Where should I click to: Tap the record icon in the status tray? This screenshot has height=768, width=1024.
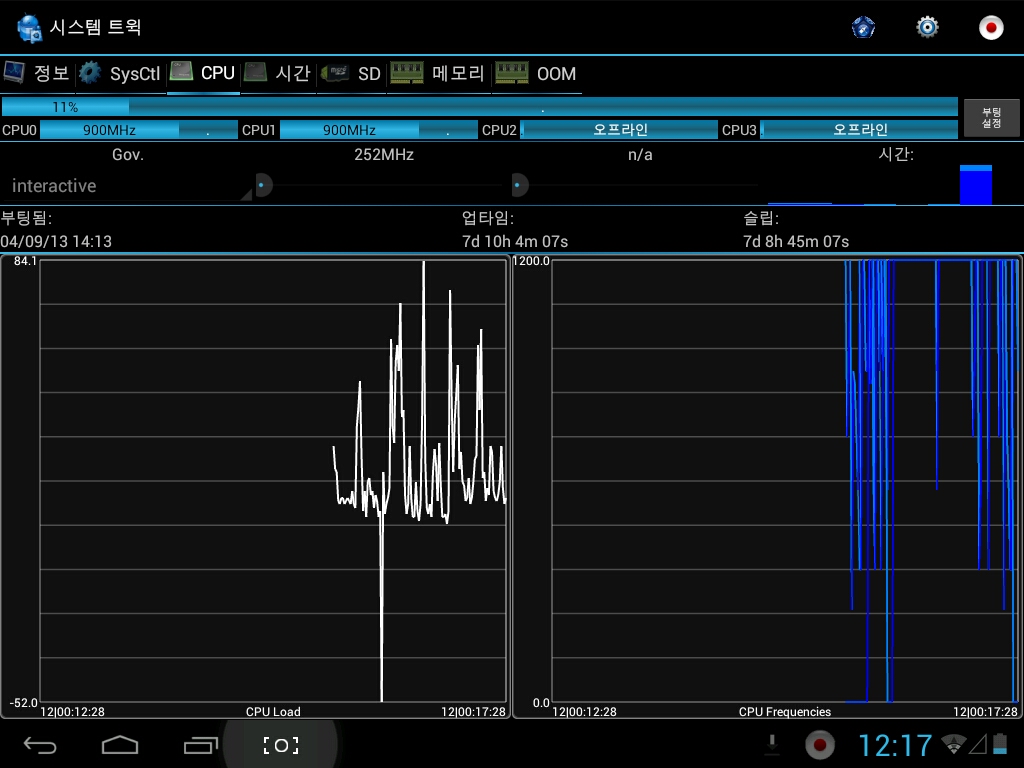click(x=820, y=745)
